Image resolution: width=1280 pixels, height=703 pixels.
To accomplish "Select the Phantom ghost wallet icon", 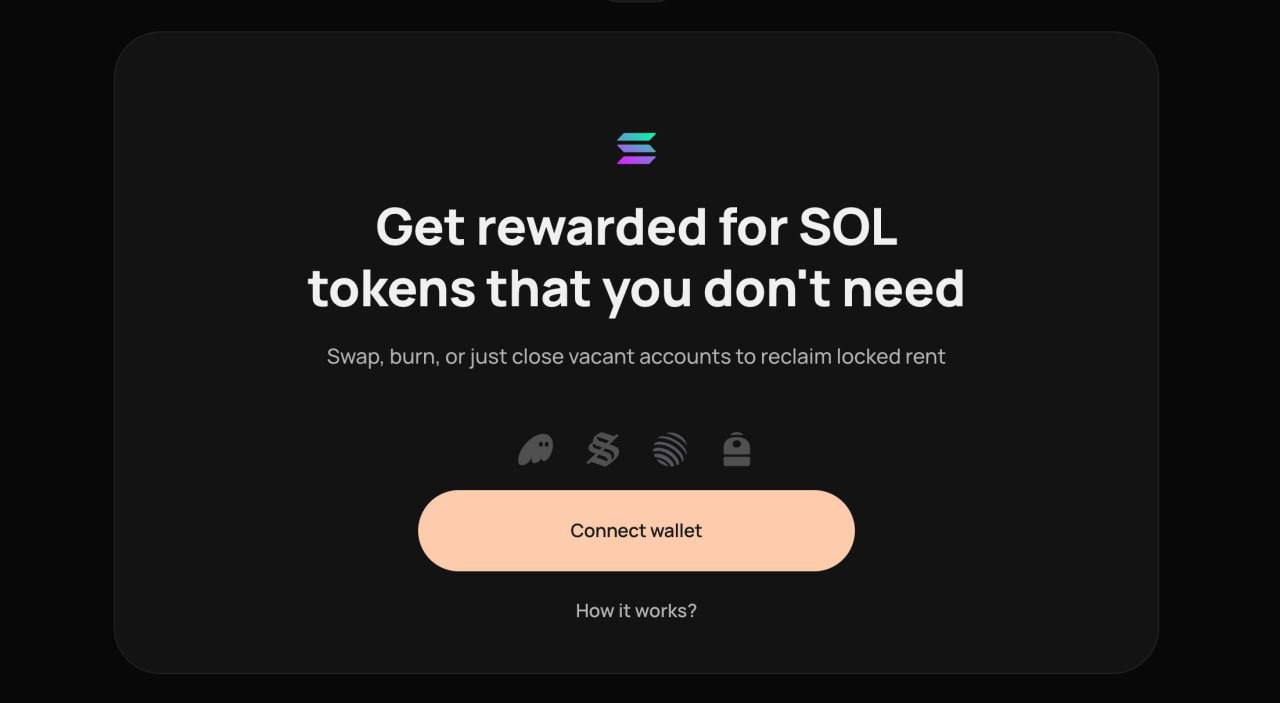I will coord(535,450).
